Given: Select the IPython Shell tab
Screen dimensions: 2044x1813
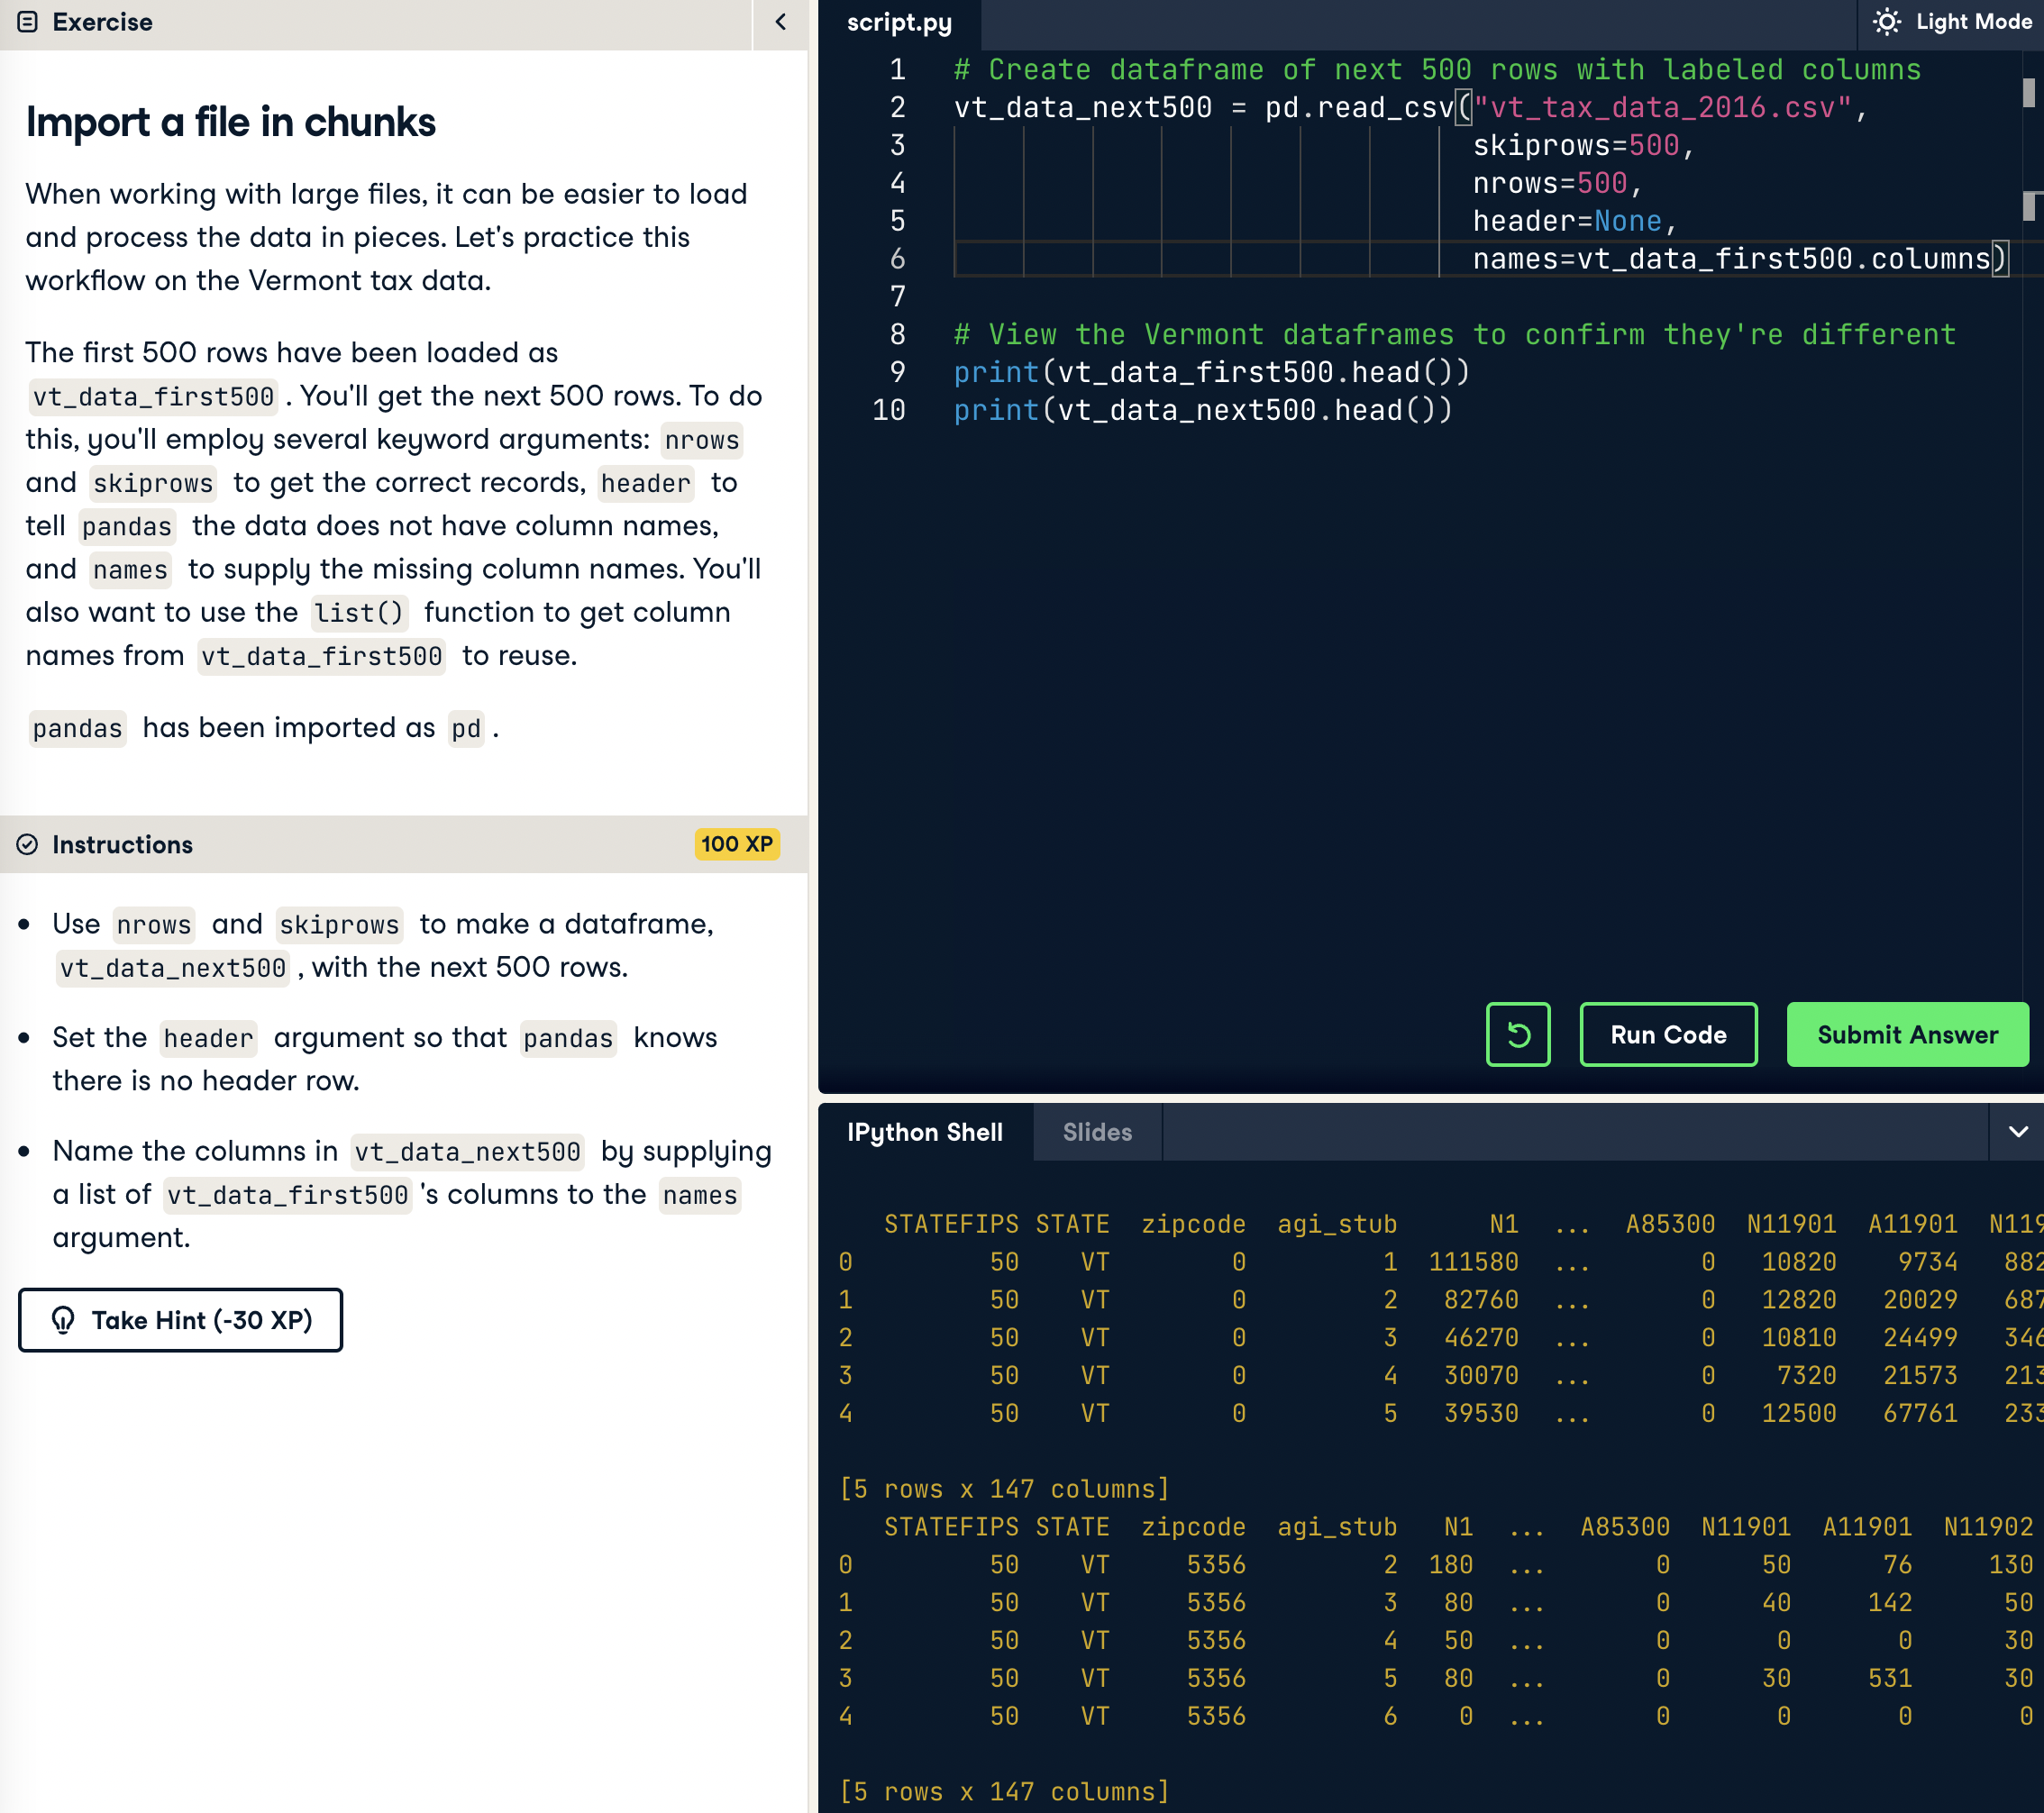Looking at the screenshot, I should pos(924,1132).
